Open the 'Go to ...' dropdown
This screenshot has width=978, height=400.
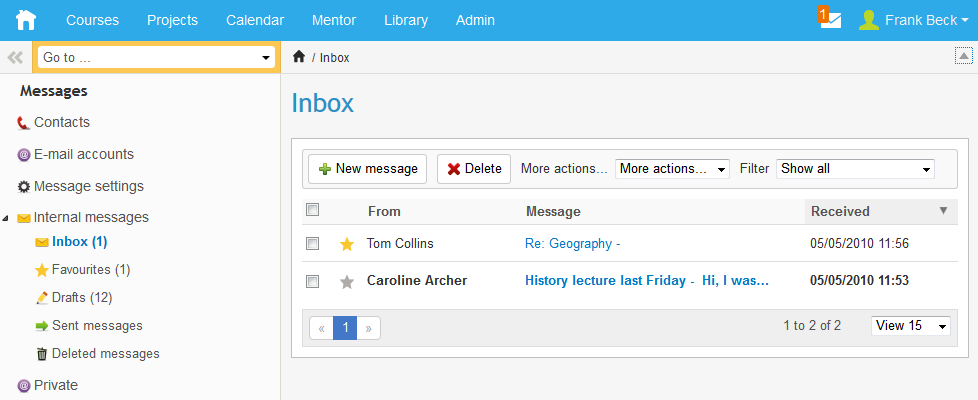coord(157,58)
